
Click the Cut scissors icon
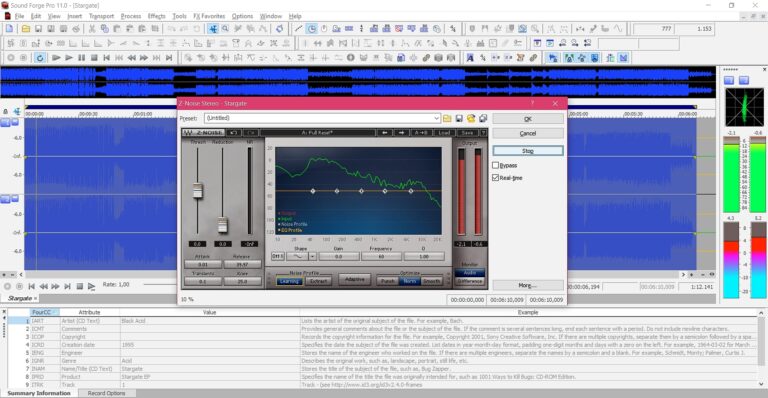[x=92, y=29]
